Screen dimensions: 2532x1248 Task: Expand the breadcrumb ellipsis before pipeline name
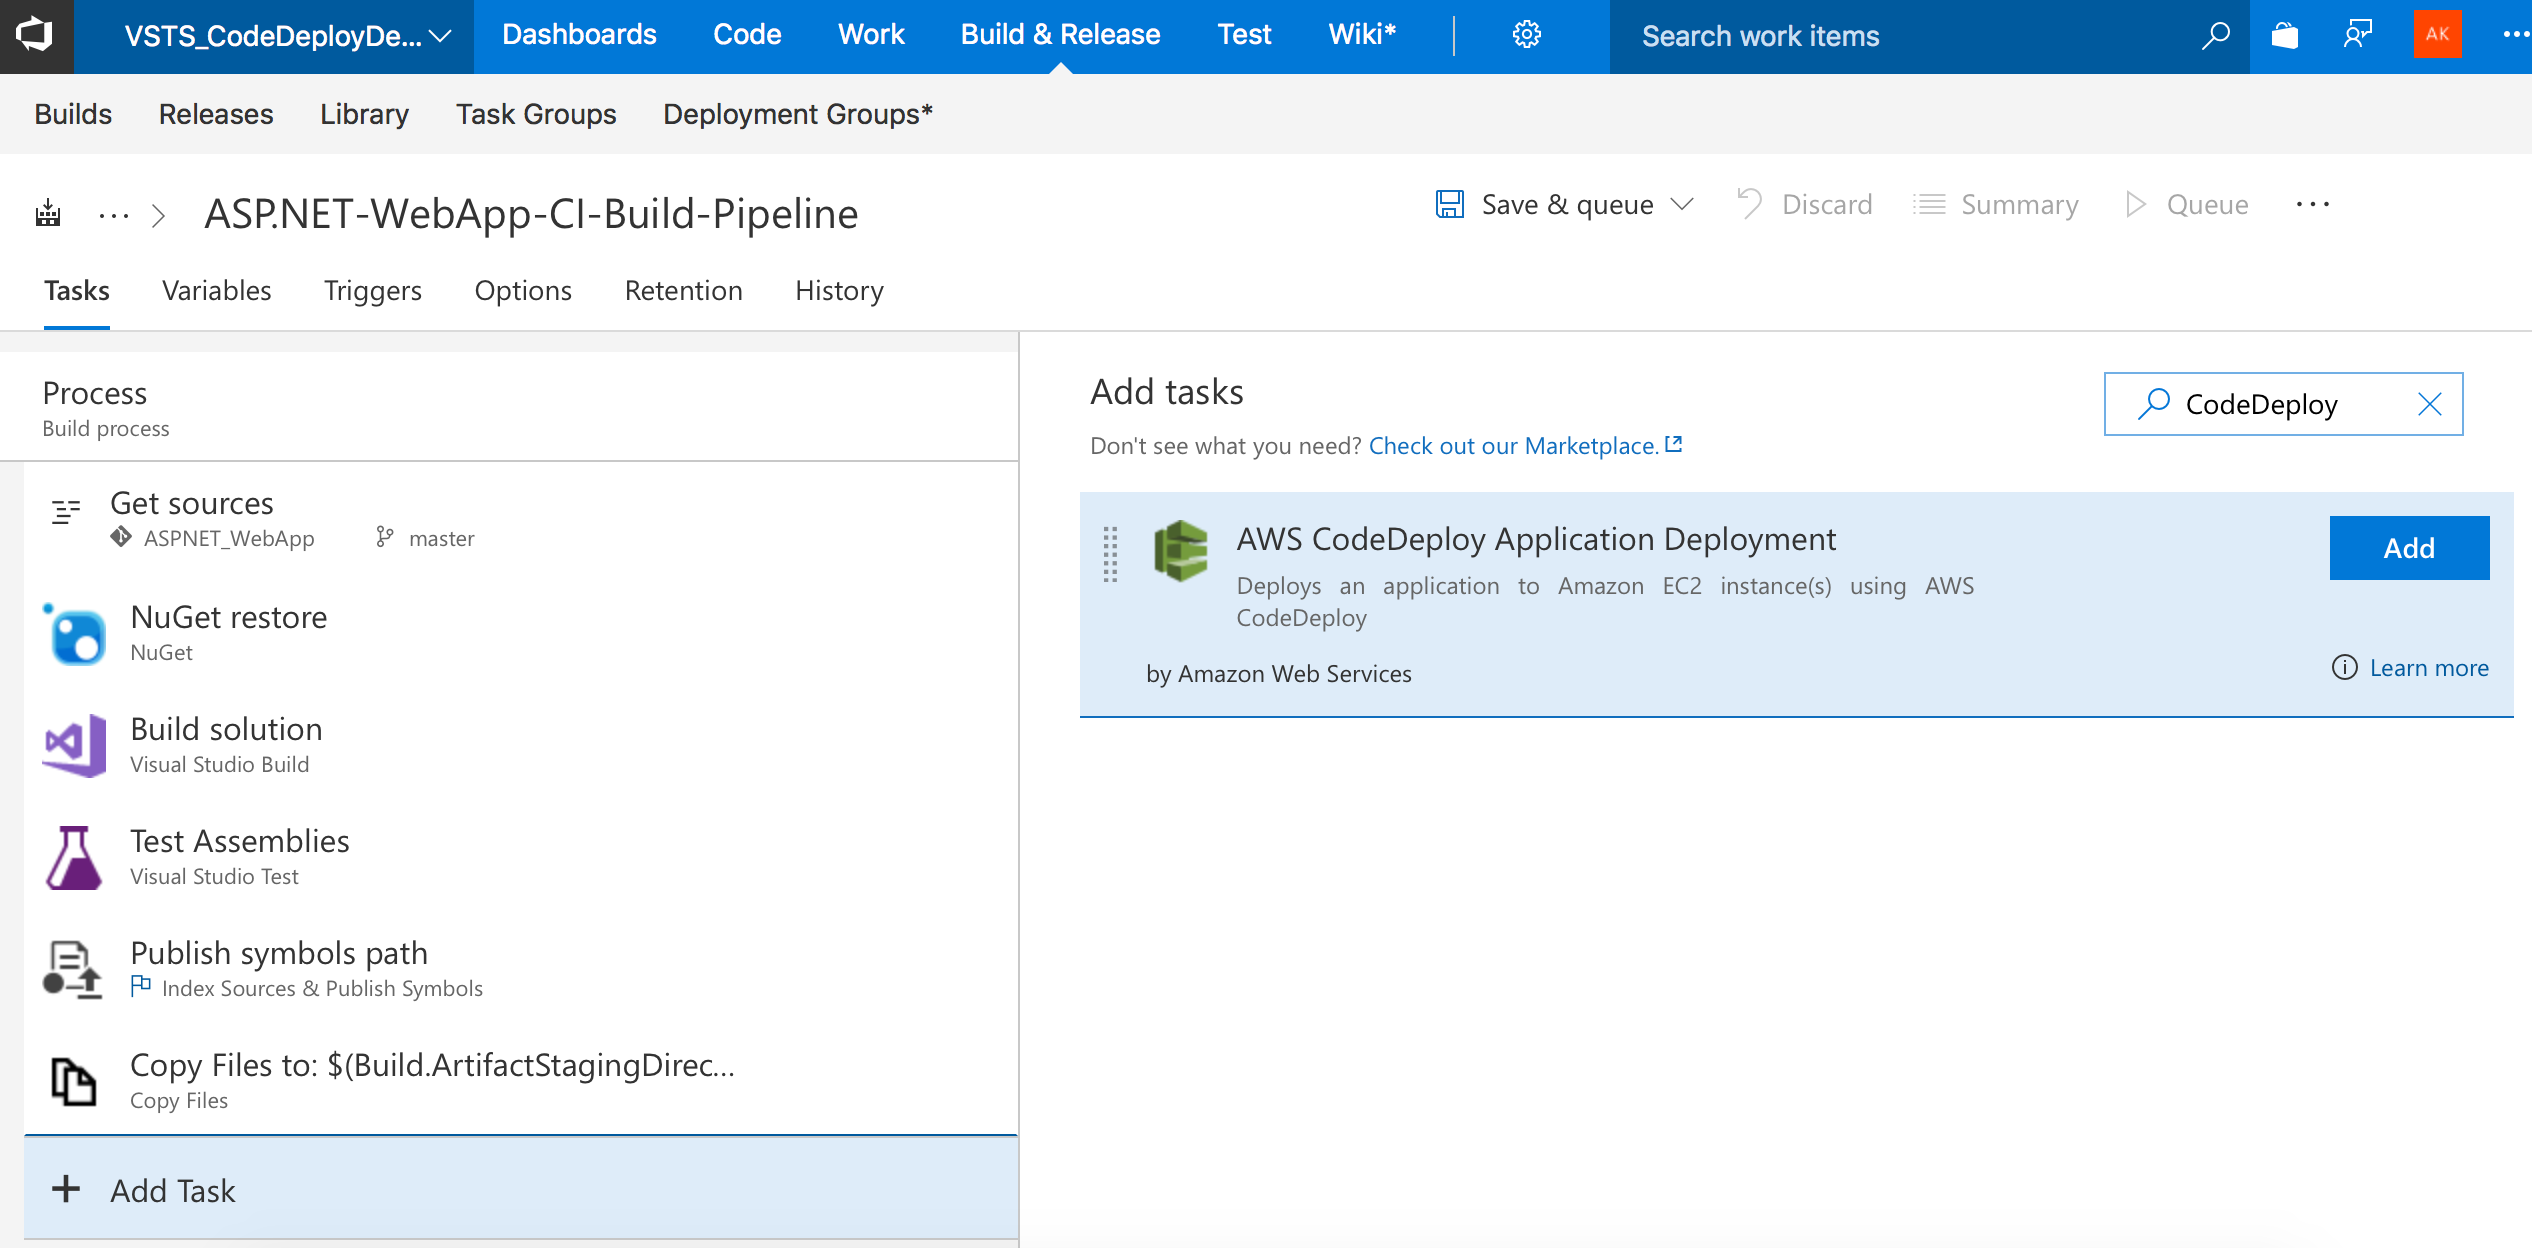tap(114, 215)
